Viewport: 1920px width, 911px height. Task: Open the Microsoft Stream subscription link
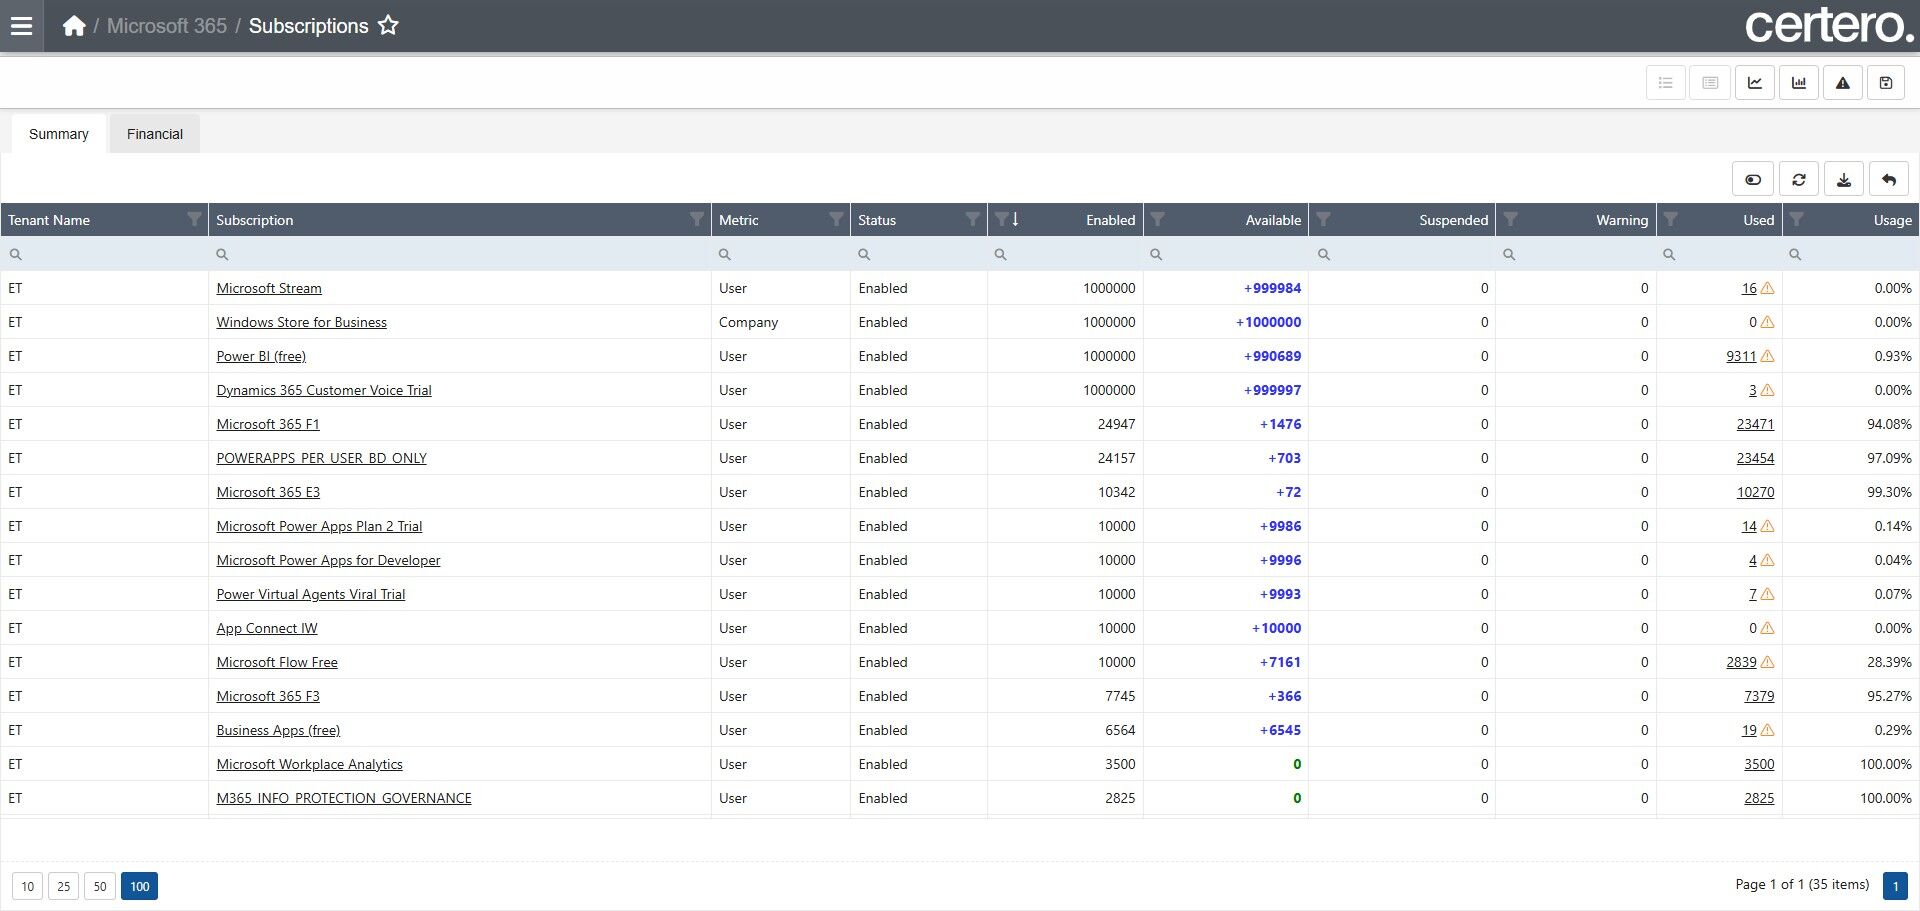coord(269,288)
